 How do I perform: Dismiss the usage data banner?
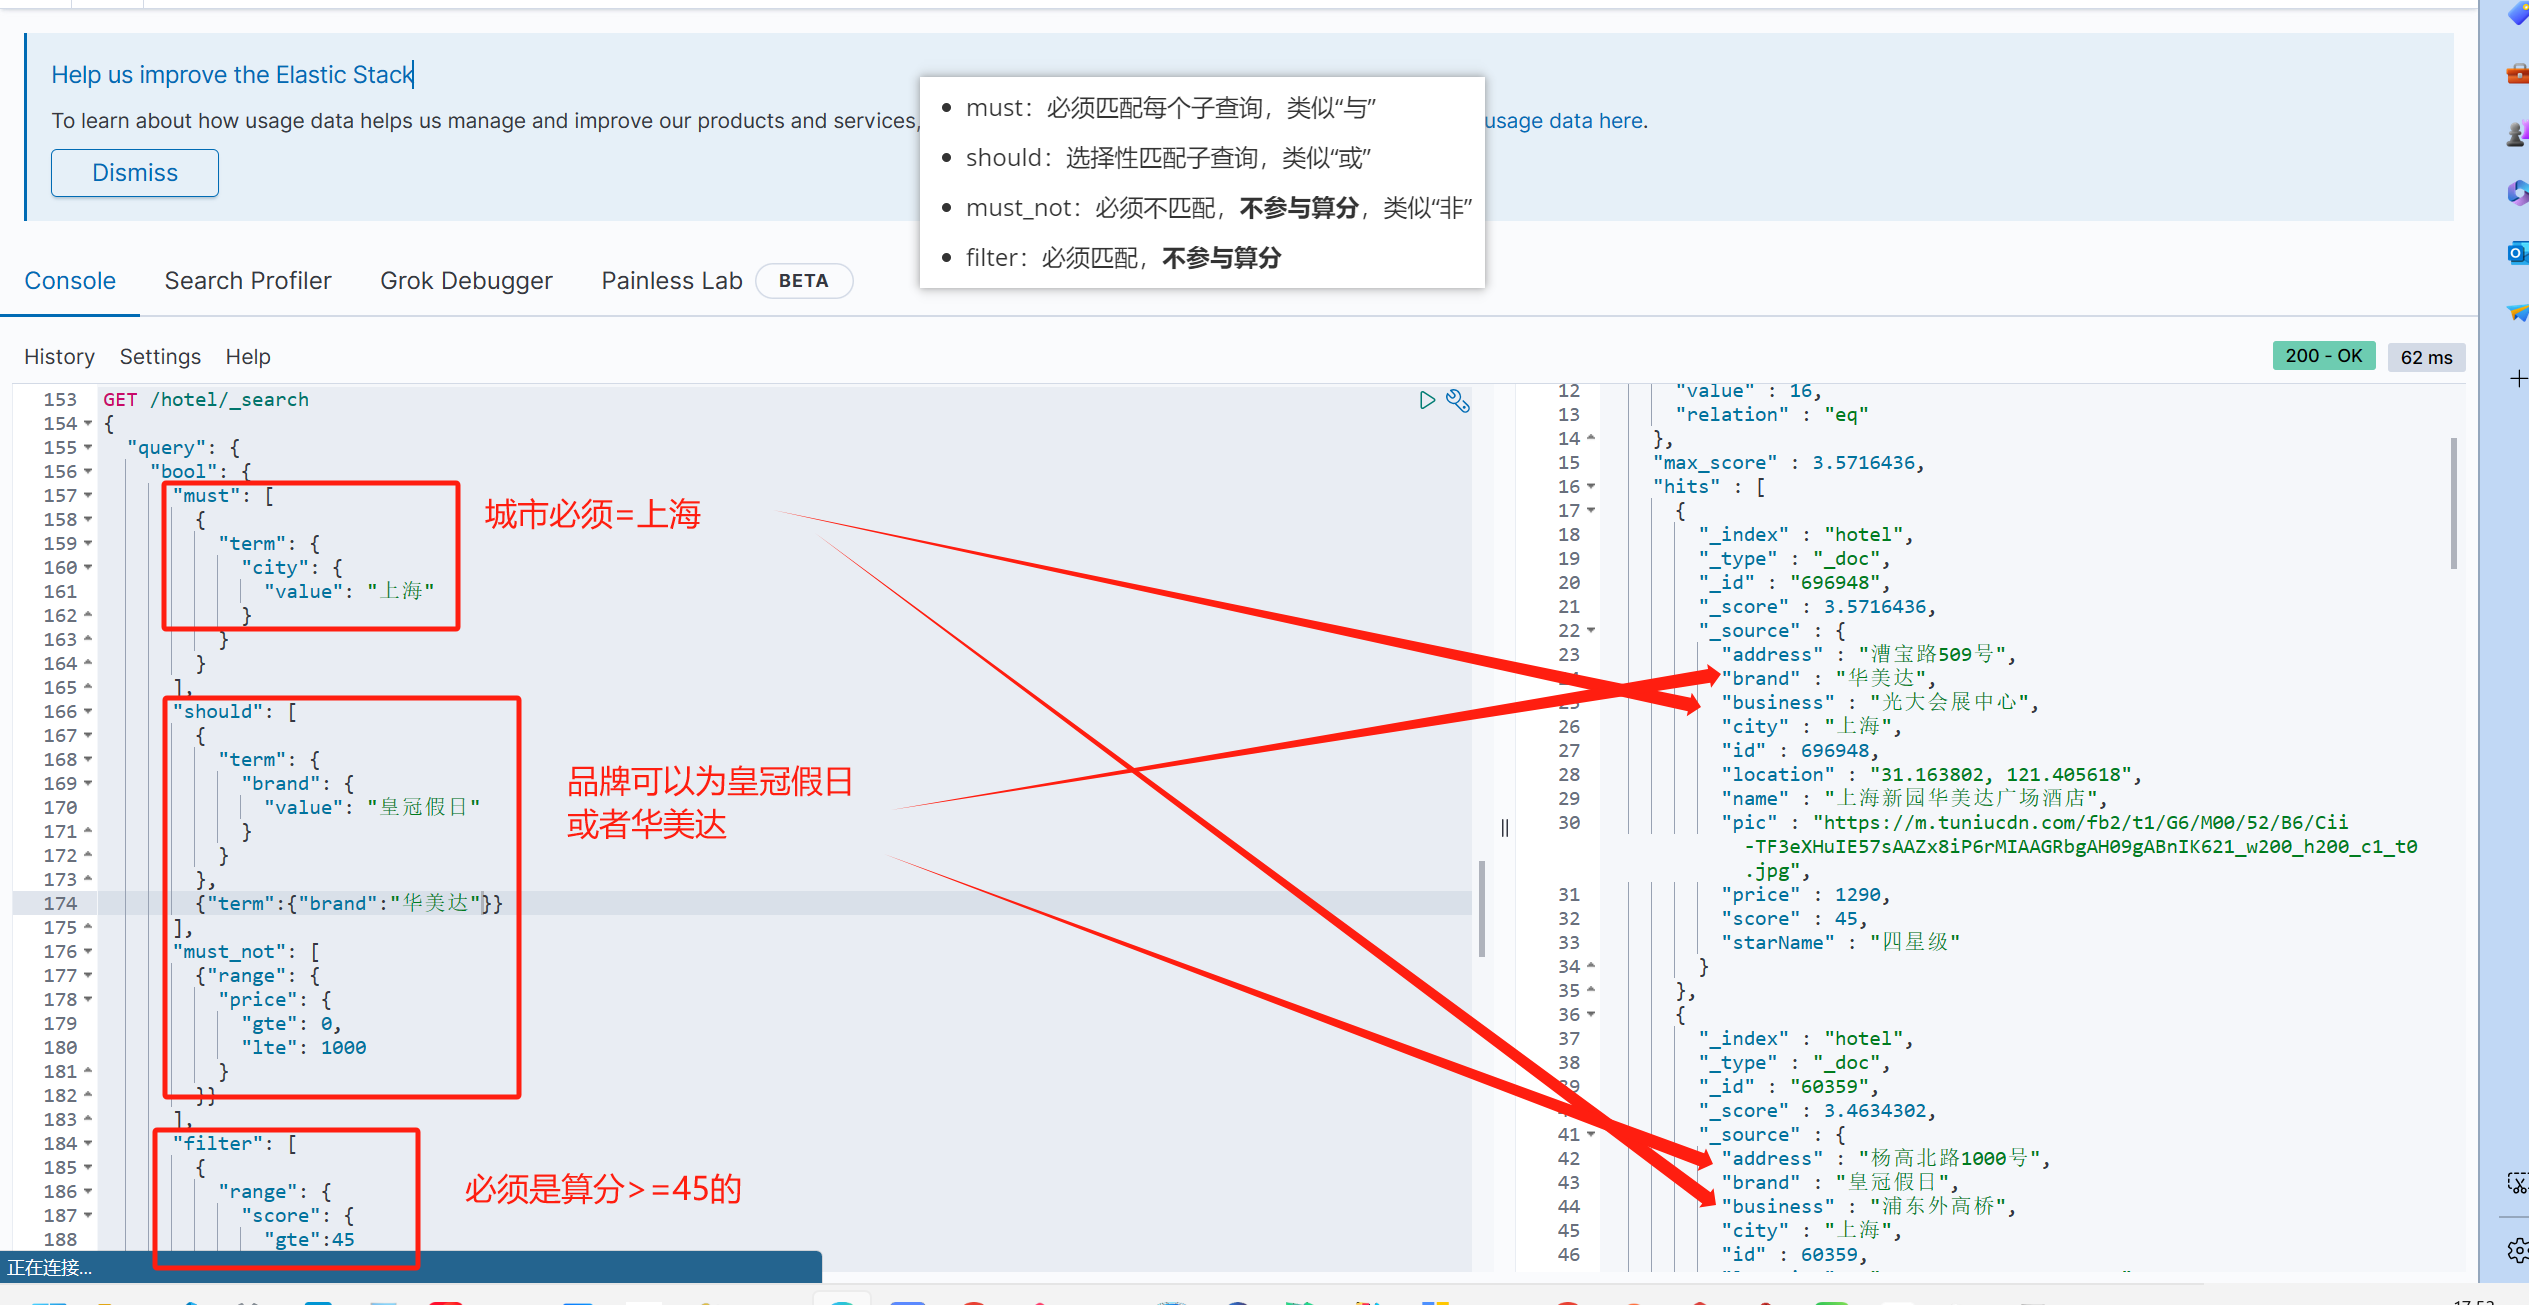coord(135,173)
